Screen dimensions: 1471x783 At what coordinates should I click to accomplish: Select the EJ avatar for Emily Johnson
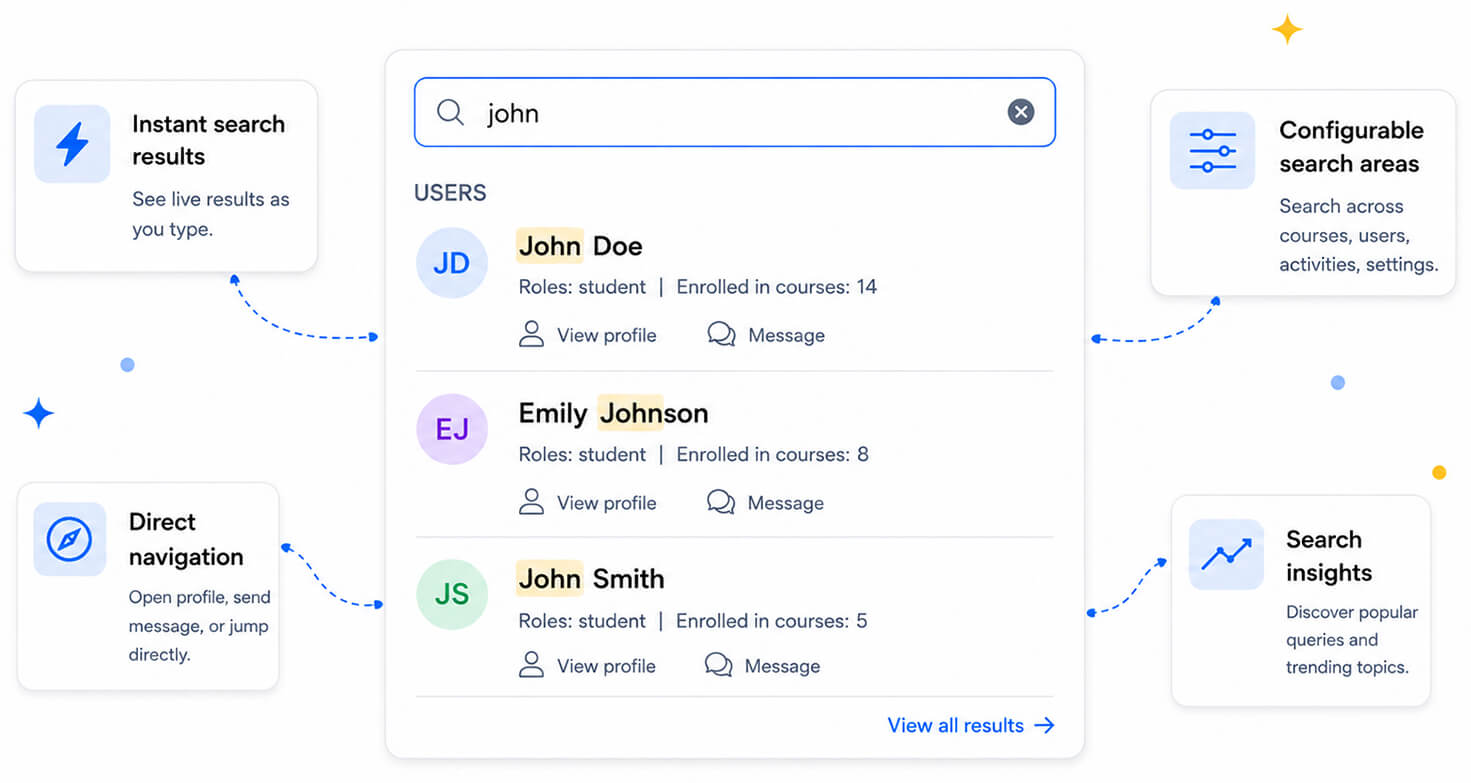point(452,429)
